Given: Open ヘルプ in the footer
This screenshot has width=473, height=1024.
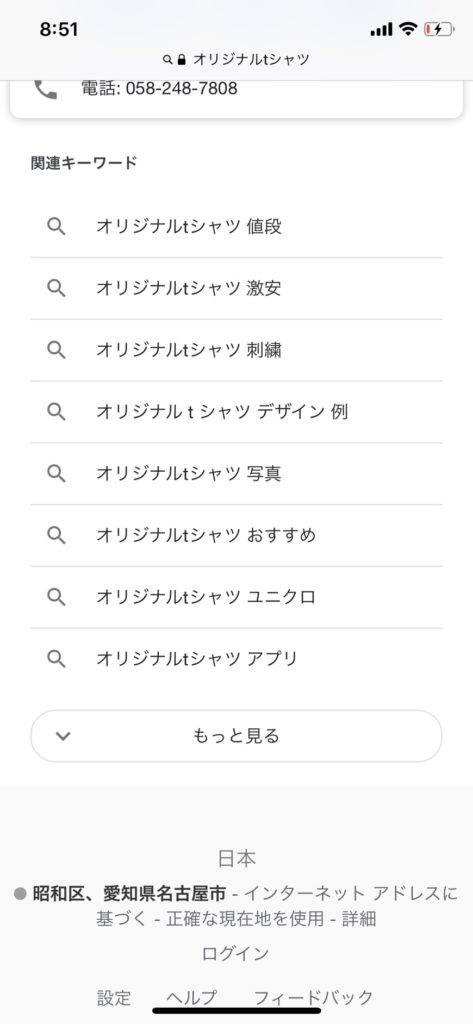Looking at the screenshot, I should (x=191, y=997).
